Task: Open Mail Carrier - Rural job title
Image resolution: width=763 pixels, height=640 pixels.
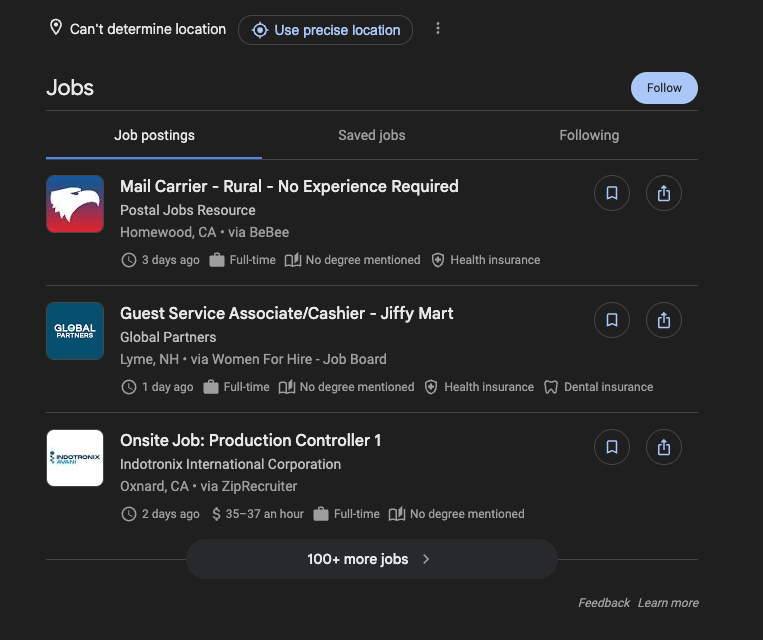Action: click(289, 186)
